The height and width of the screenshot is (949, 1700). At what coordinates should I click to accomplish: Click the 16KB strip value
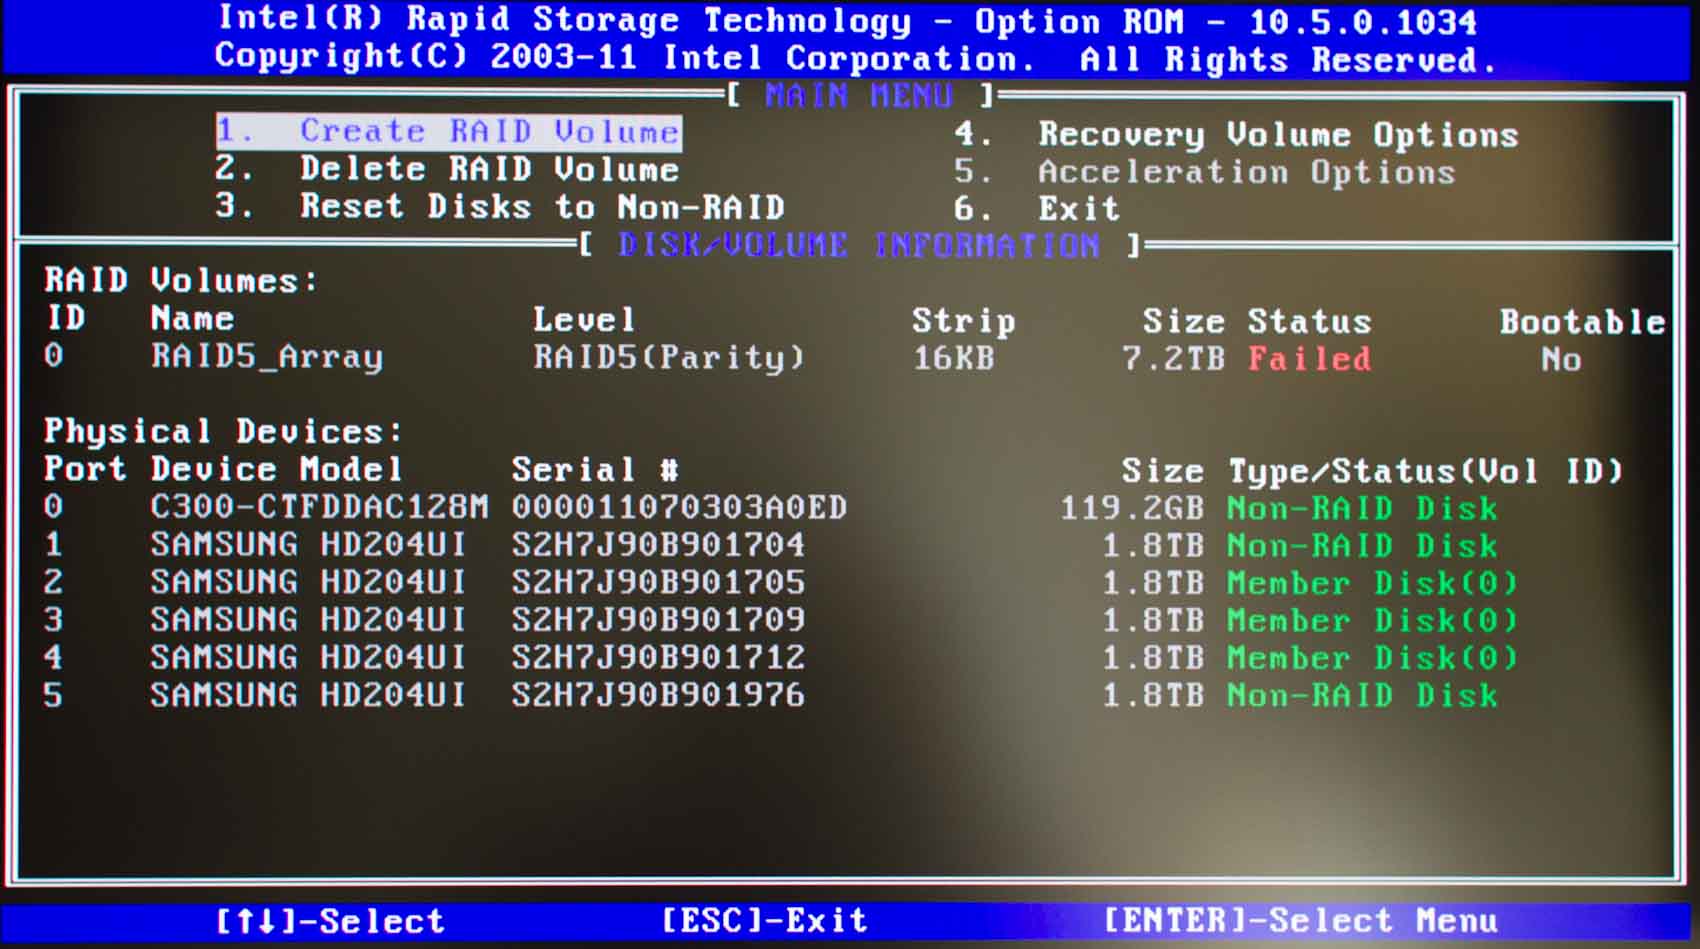click(954, 358)
